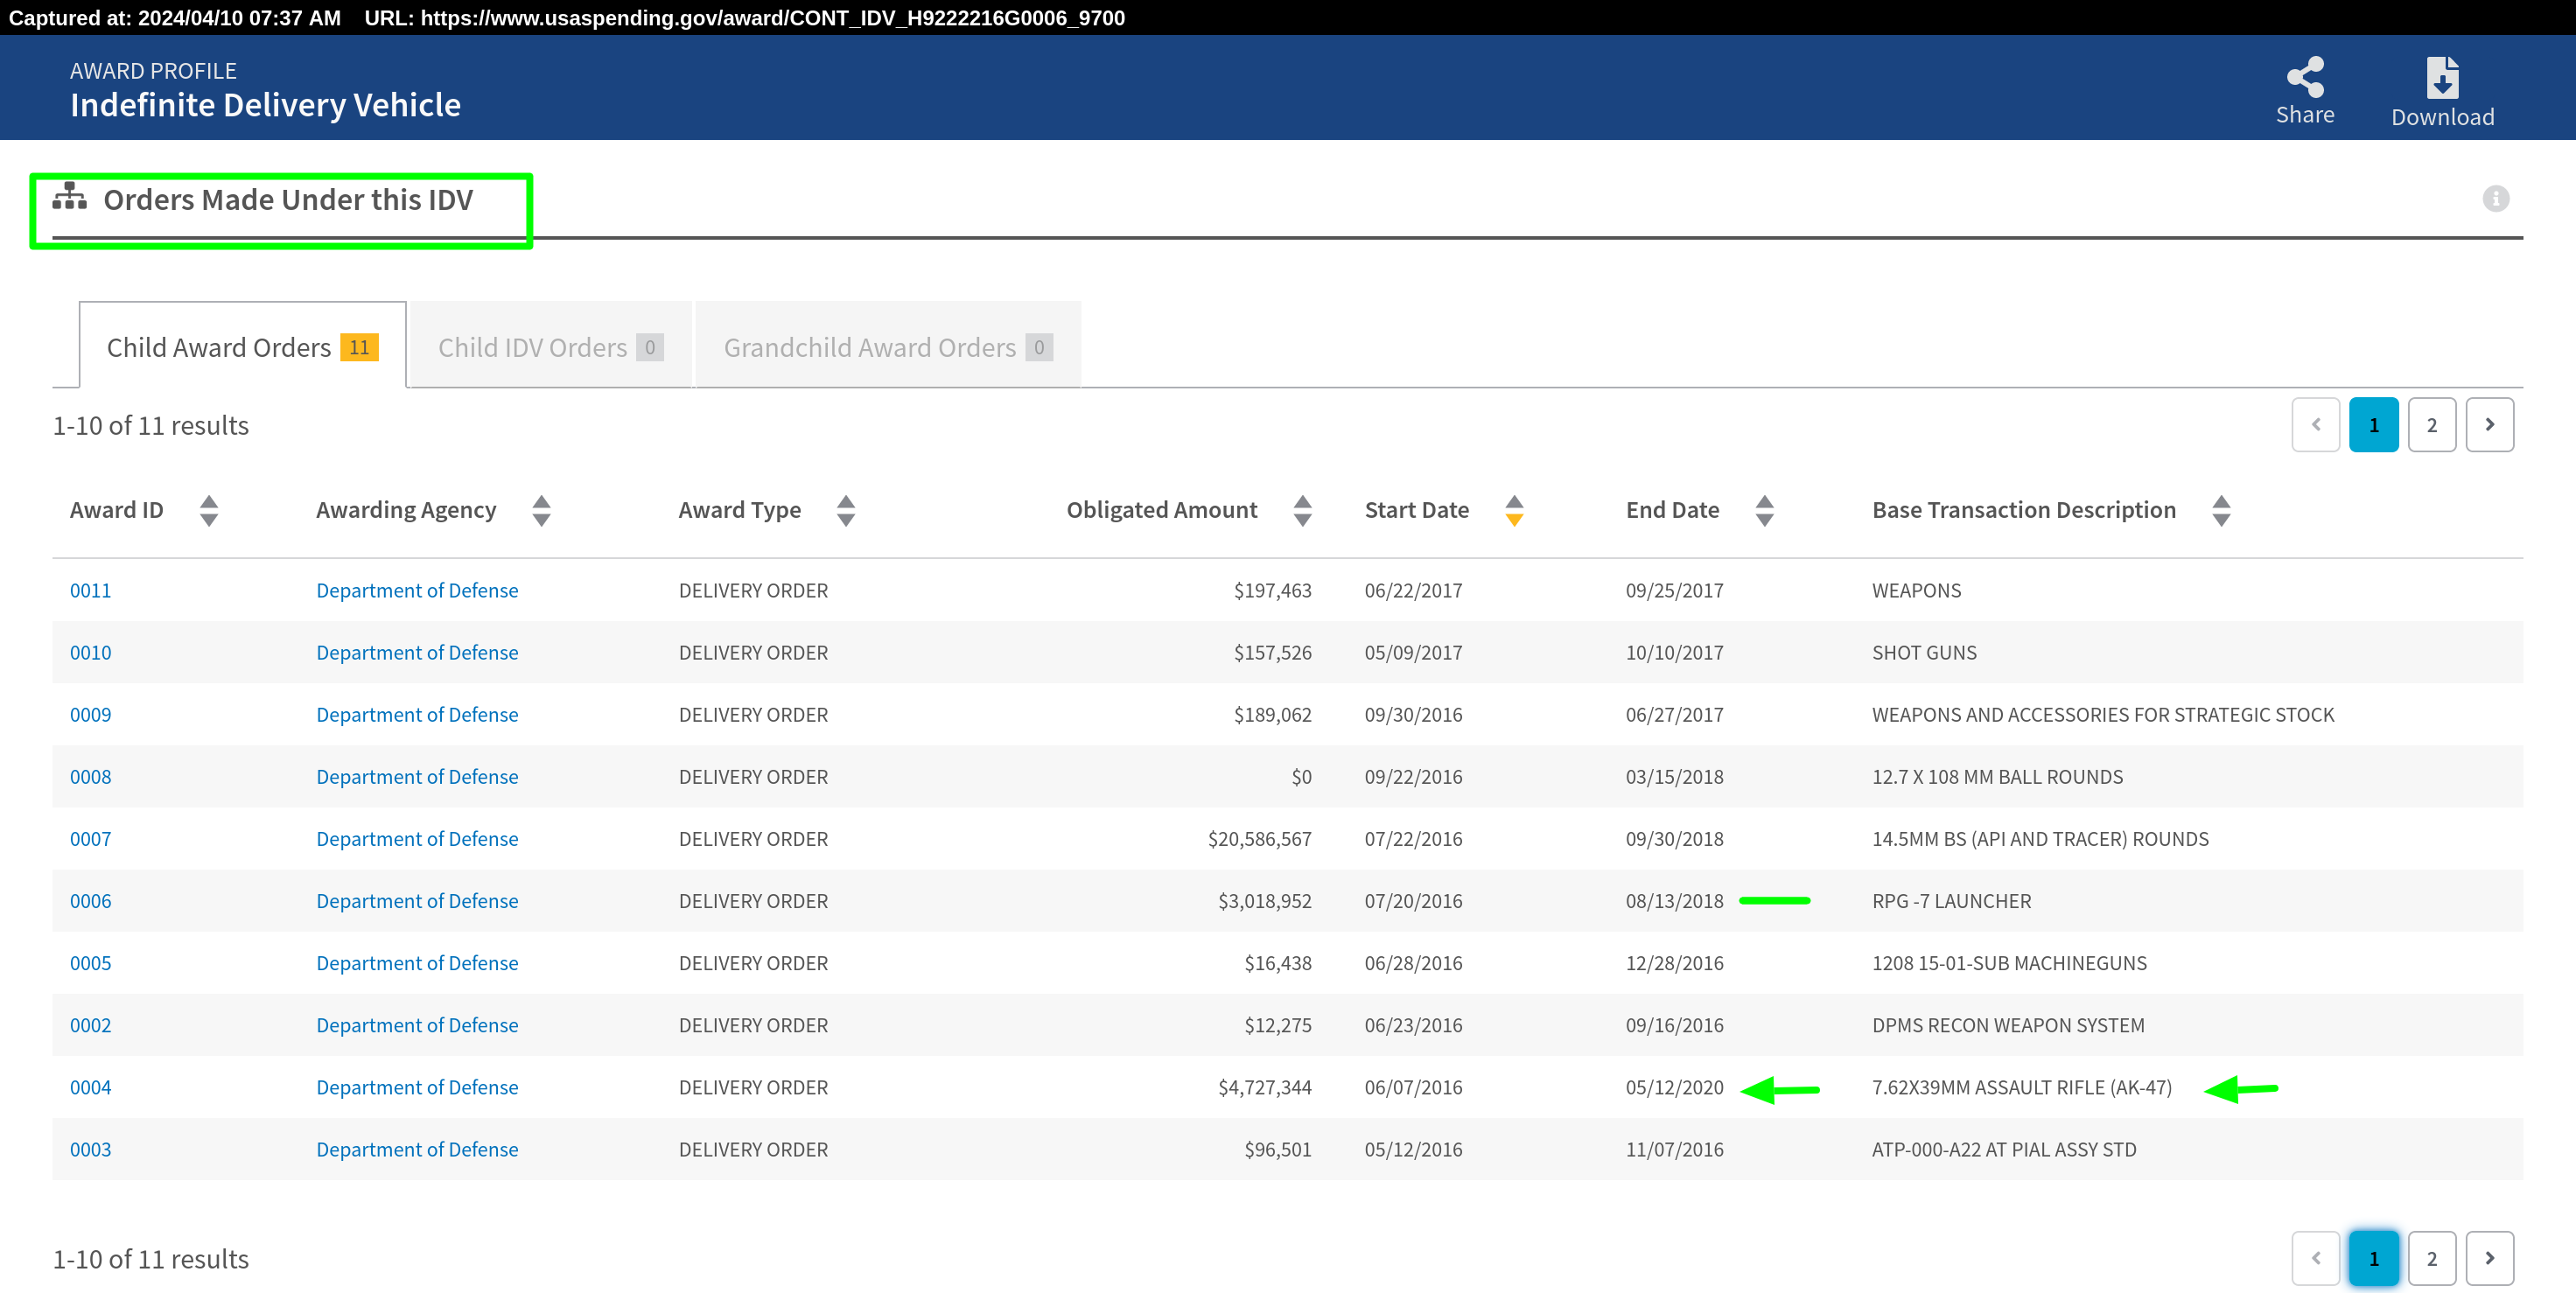This screenshot has height=1293, width=2576.
Task: Click 14.5MM BS (API AND TRACER) ROUNDS text
Action: click(2040, 839)
